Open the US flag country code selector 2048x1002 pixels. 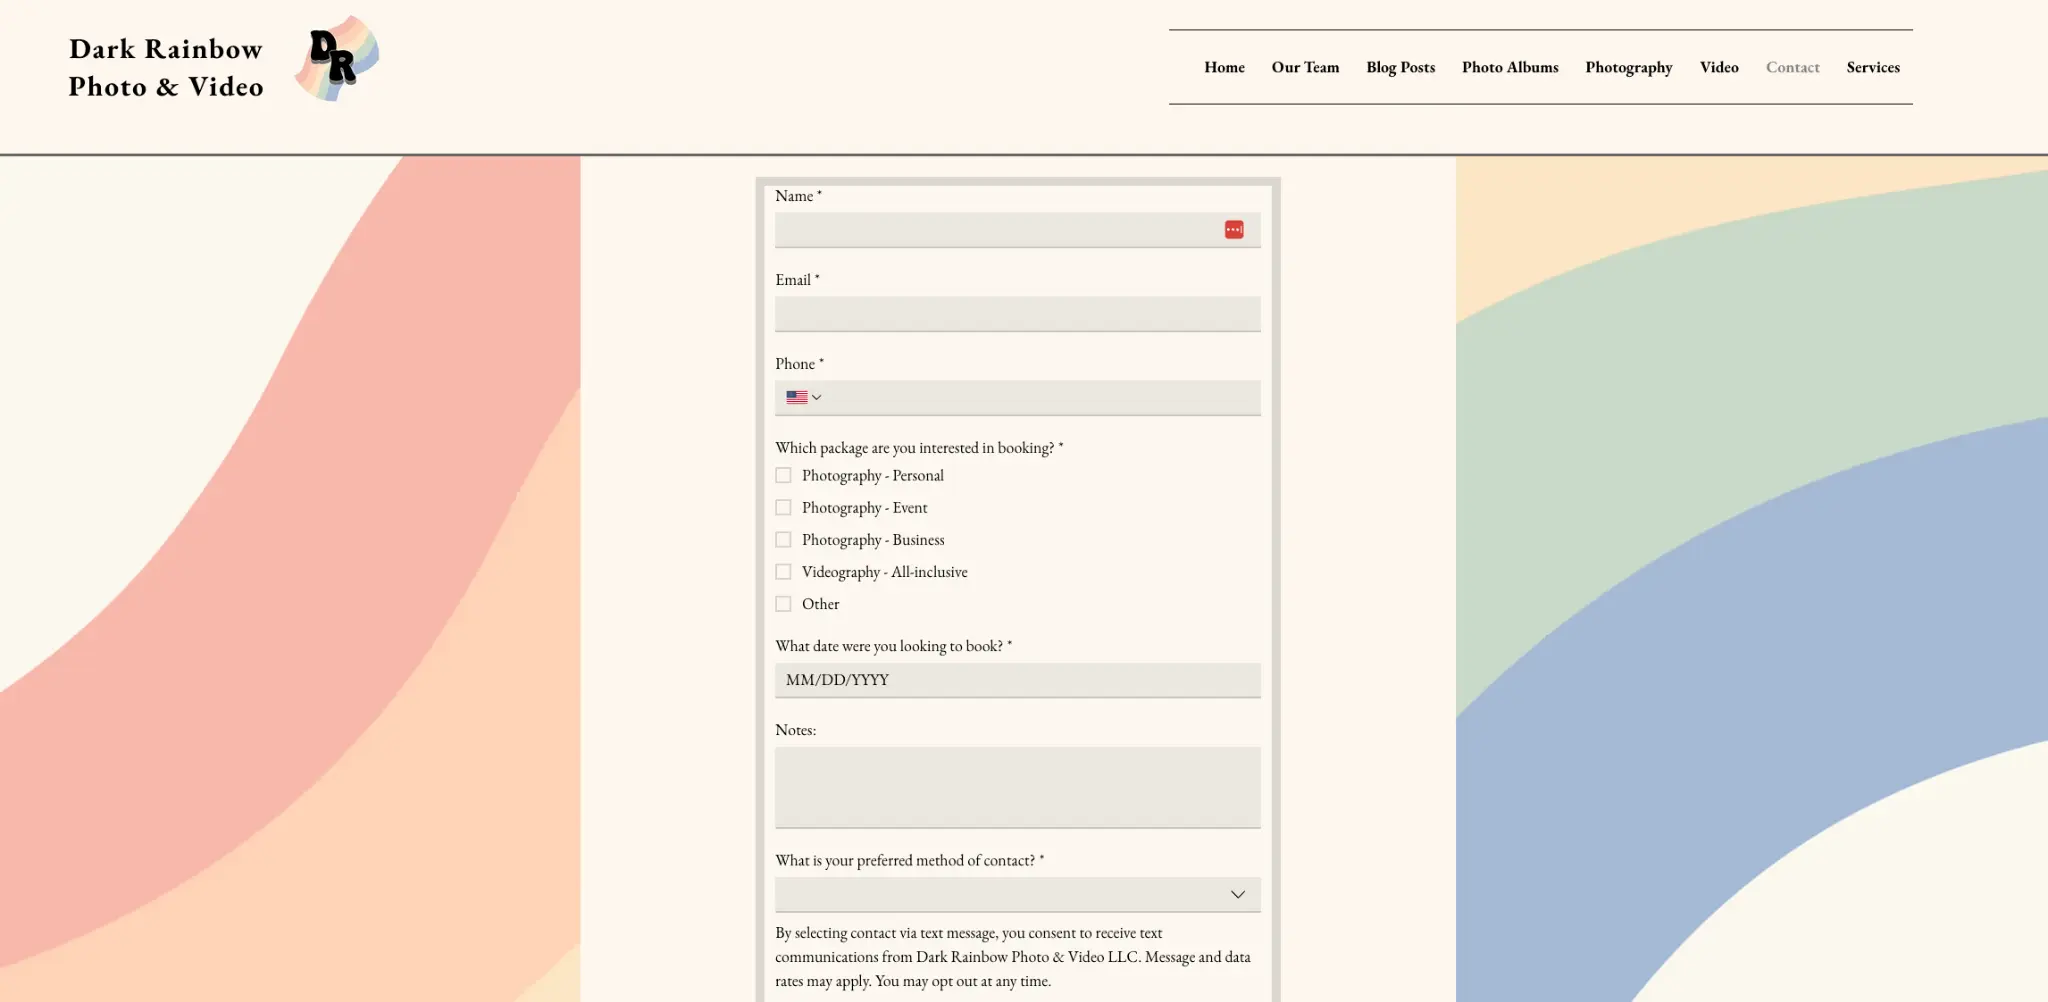(803, 397)
